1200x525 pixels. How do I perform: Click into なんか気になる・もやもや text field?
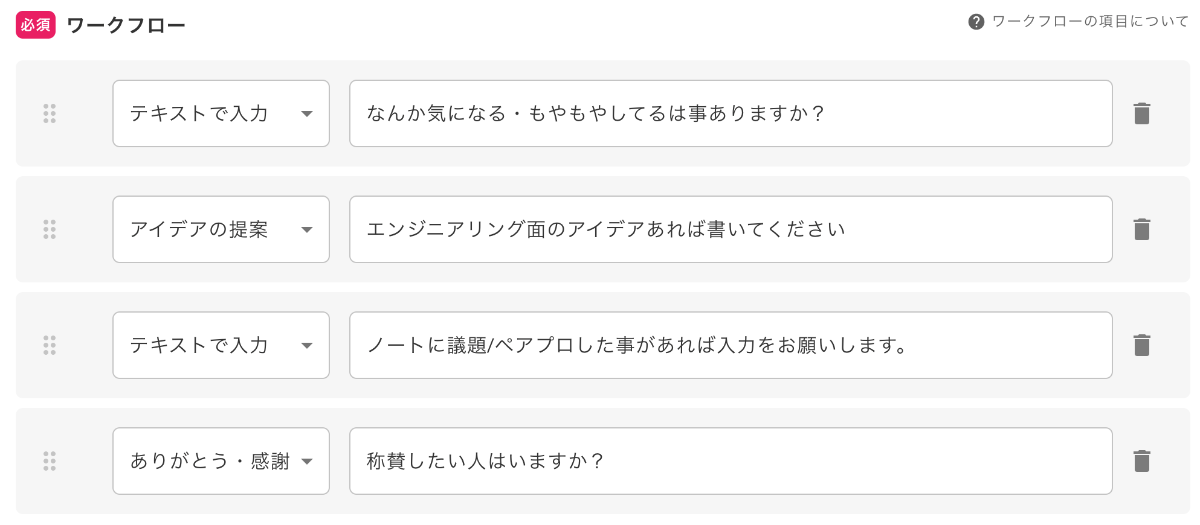pos(730,114)
